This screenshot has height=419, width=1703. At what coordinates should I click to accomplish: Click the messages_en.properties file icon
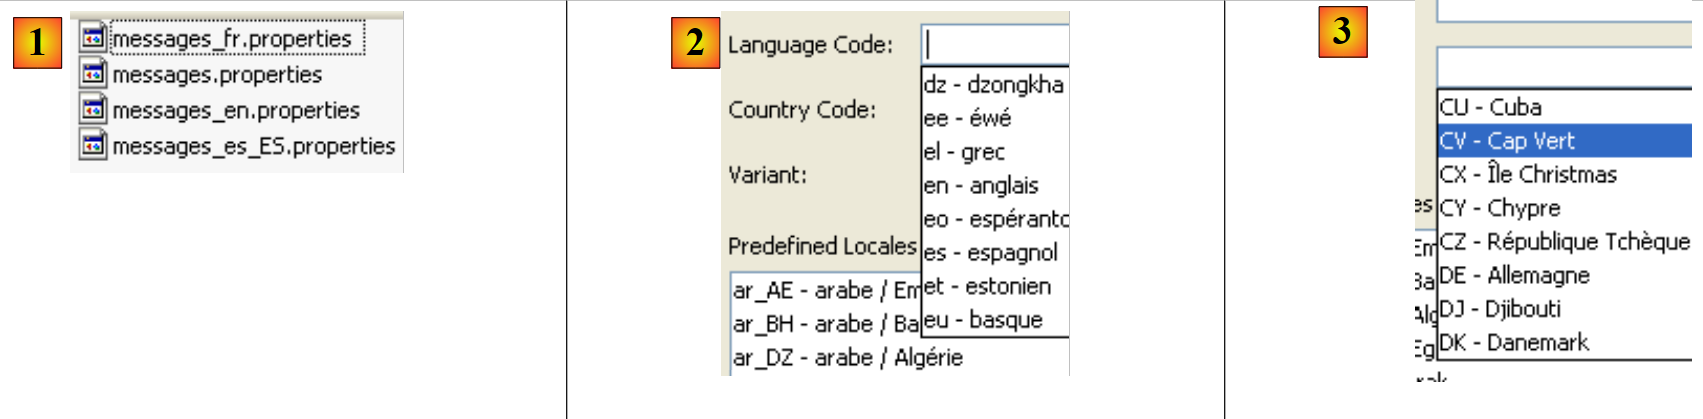(93, 110)
